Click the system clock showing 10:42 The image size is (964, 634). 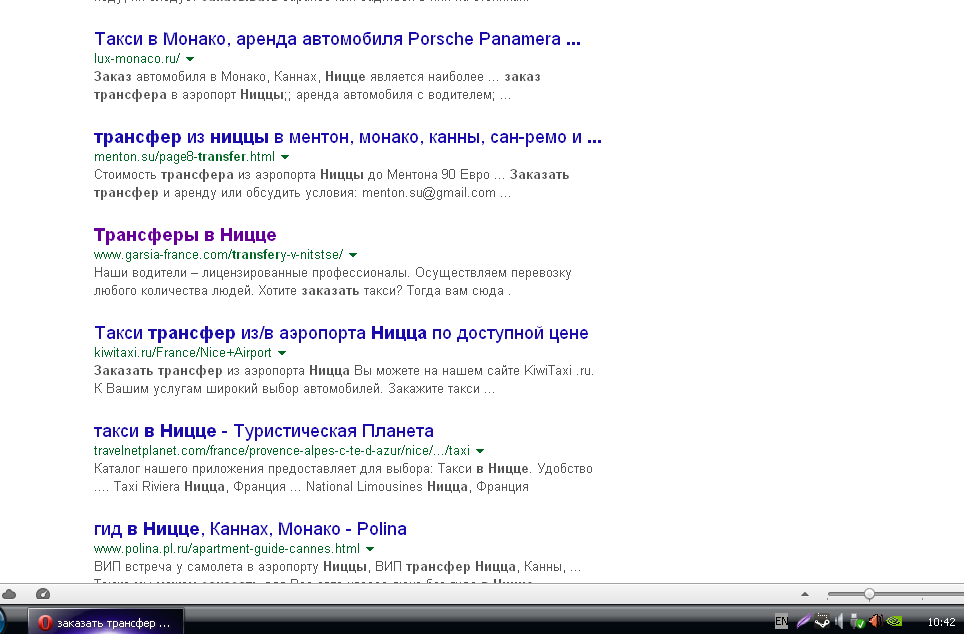[x=941, y=622]
